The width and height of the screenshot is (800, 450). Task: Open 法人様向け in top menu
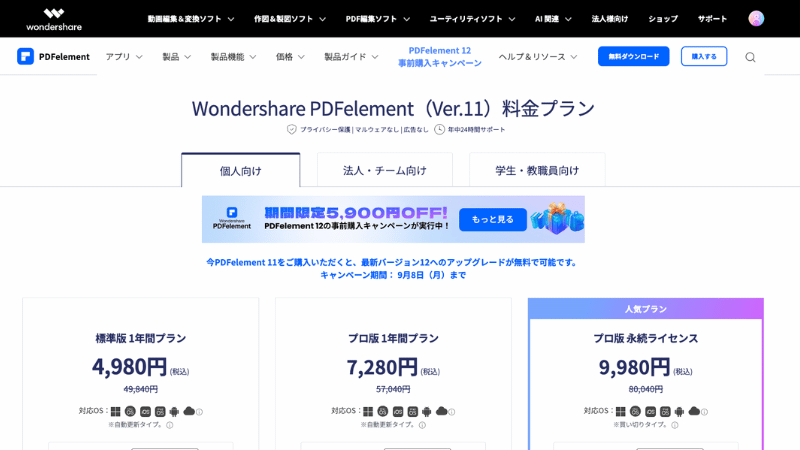click(x=610, y=19)
